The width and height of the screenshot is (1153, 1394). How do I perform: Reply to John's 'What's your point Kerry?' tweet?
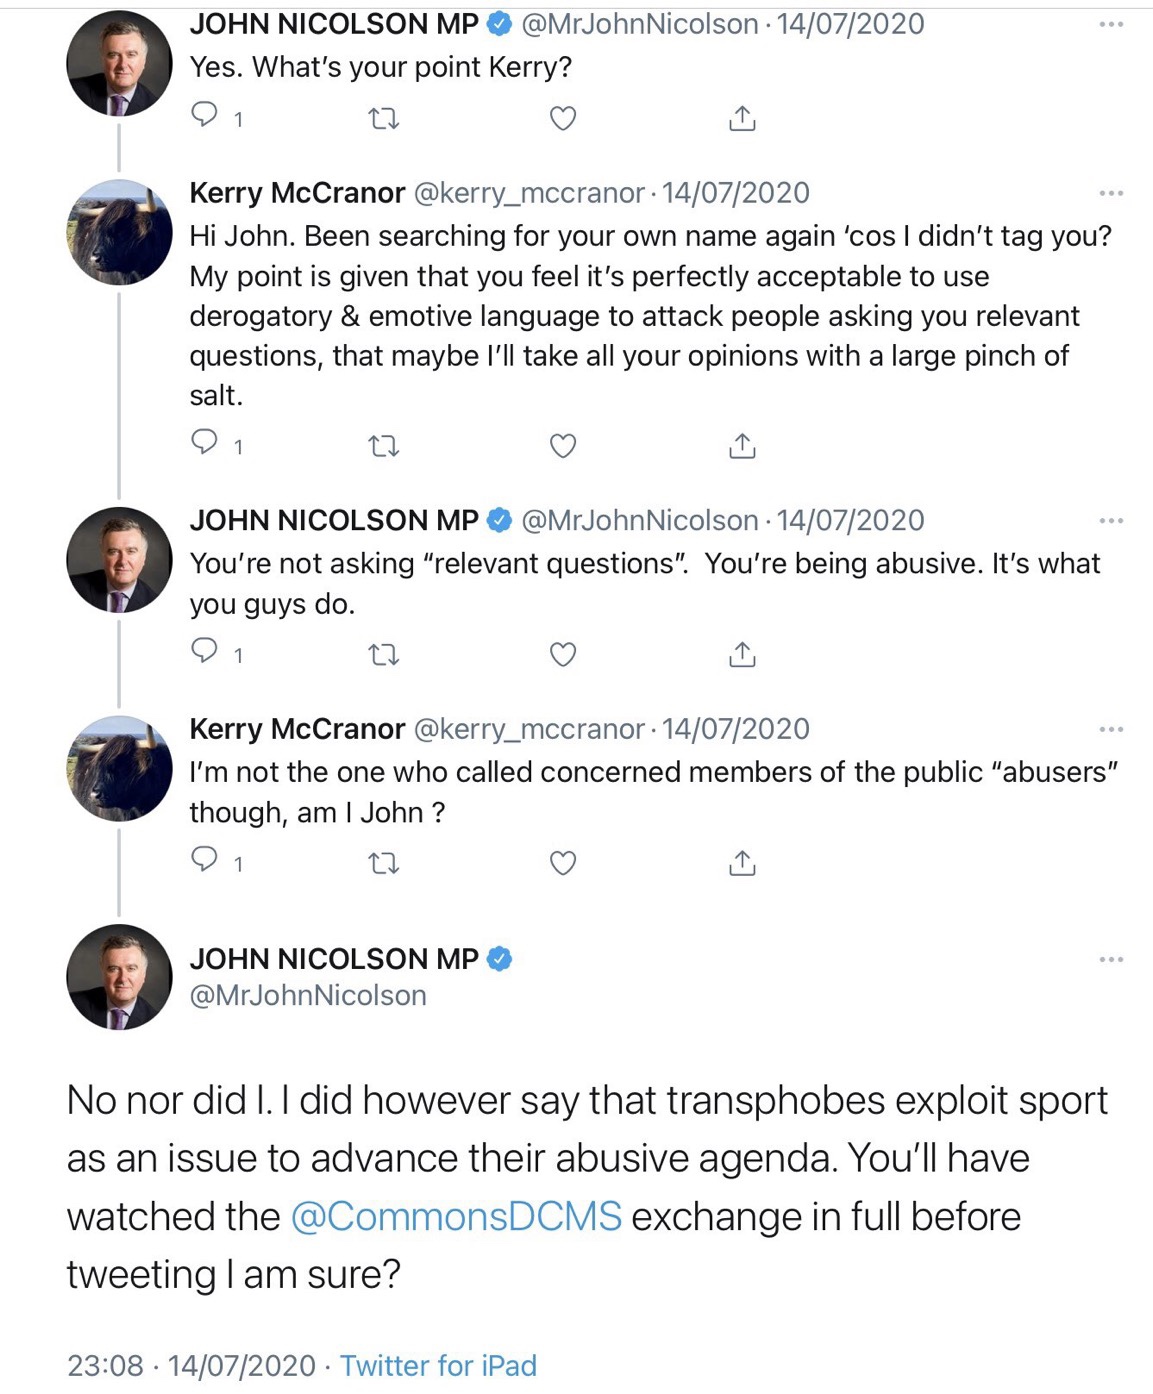click(x=204, y=116)
